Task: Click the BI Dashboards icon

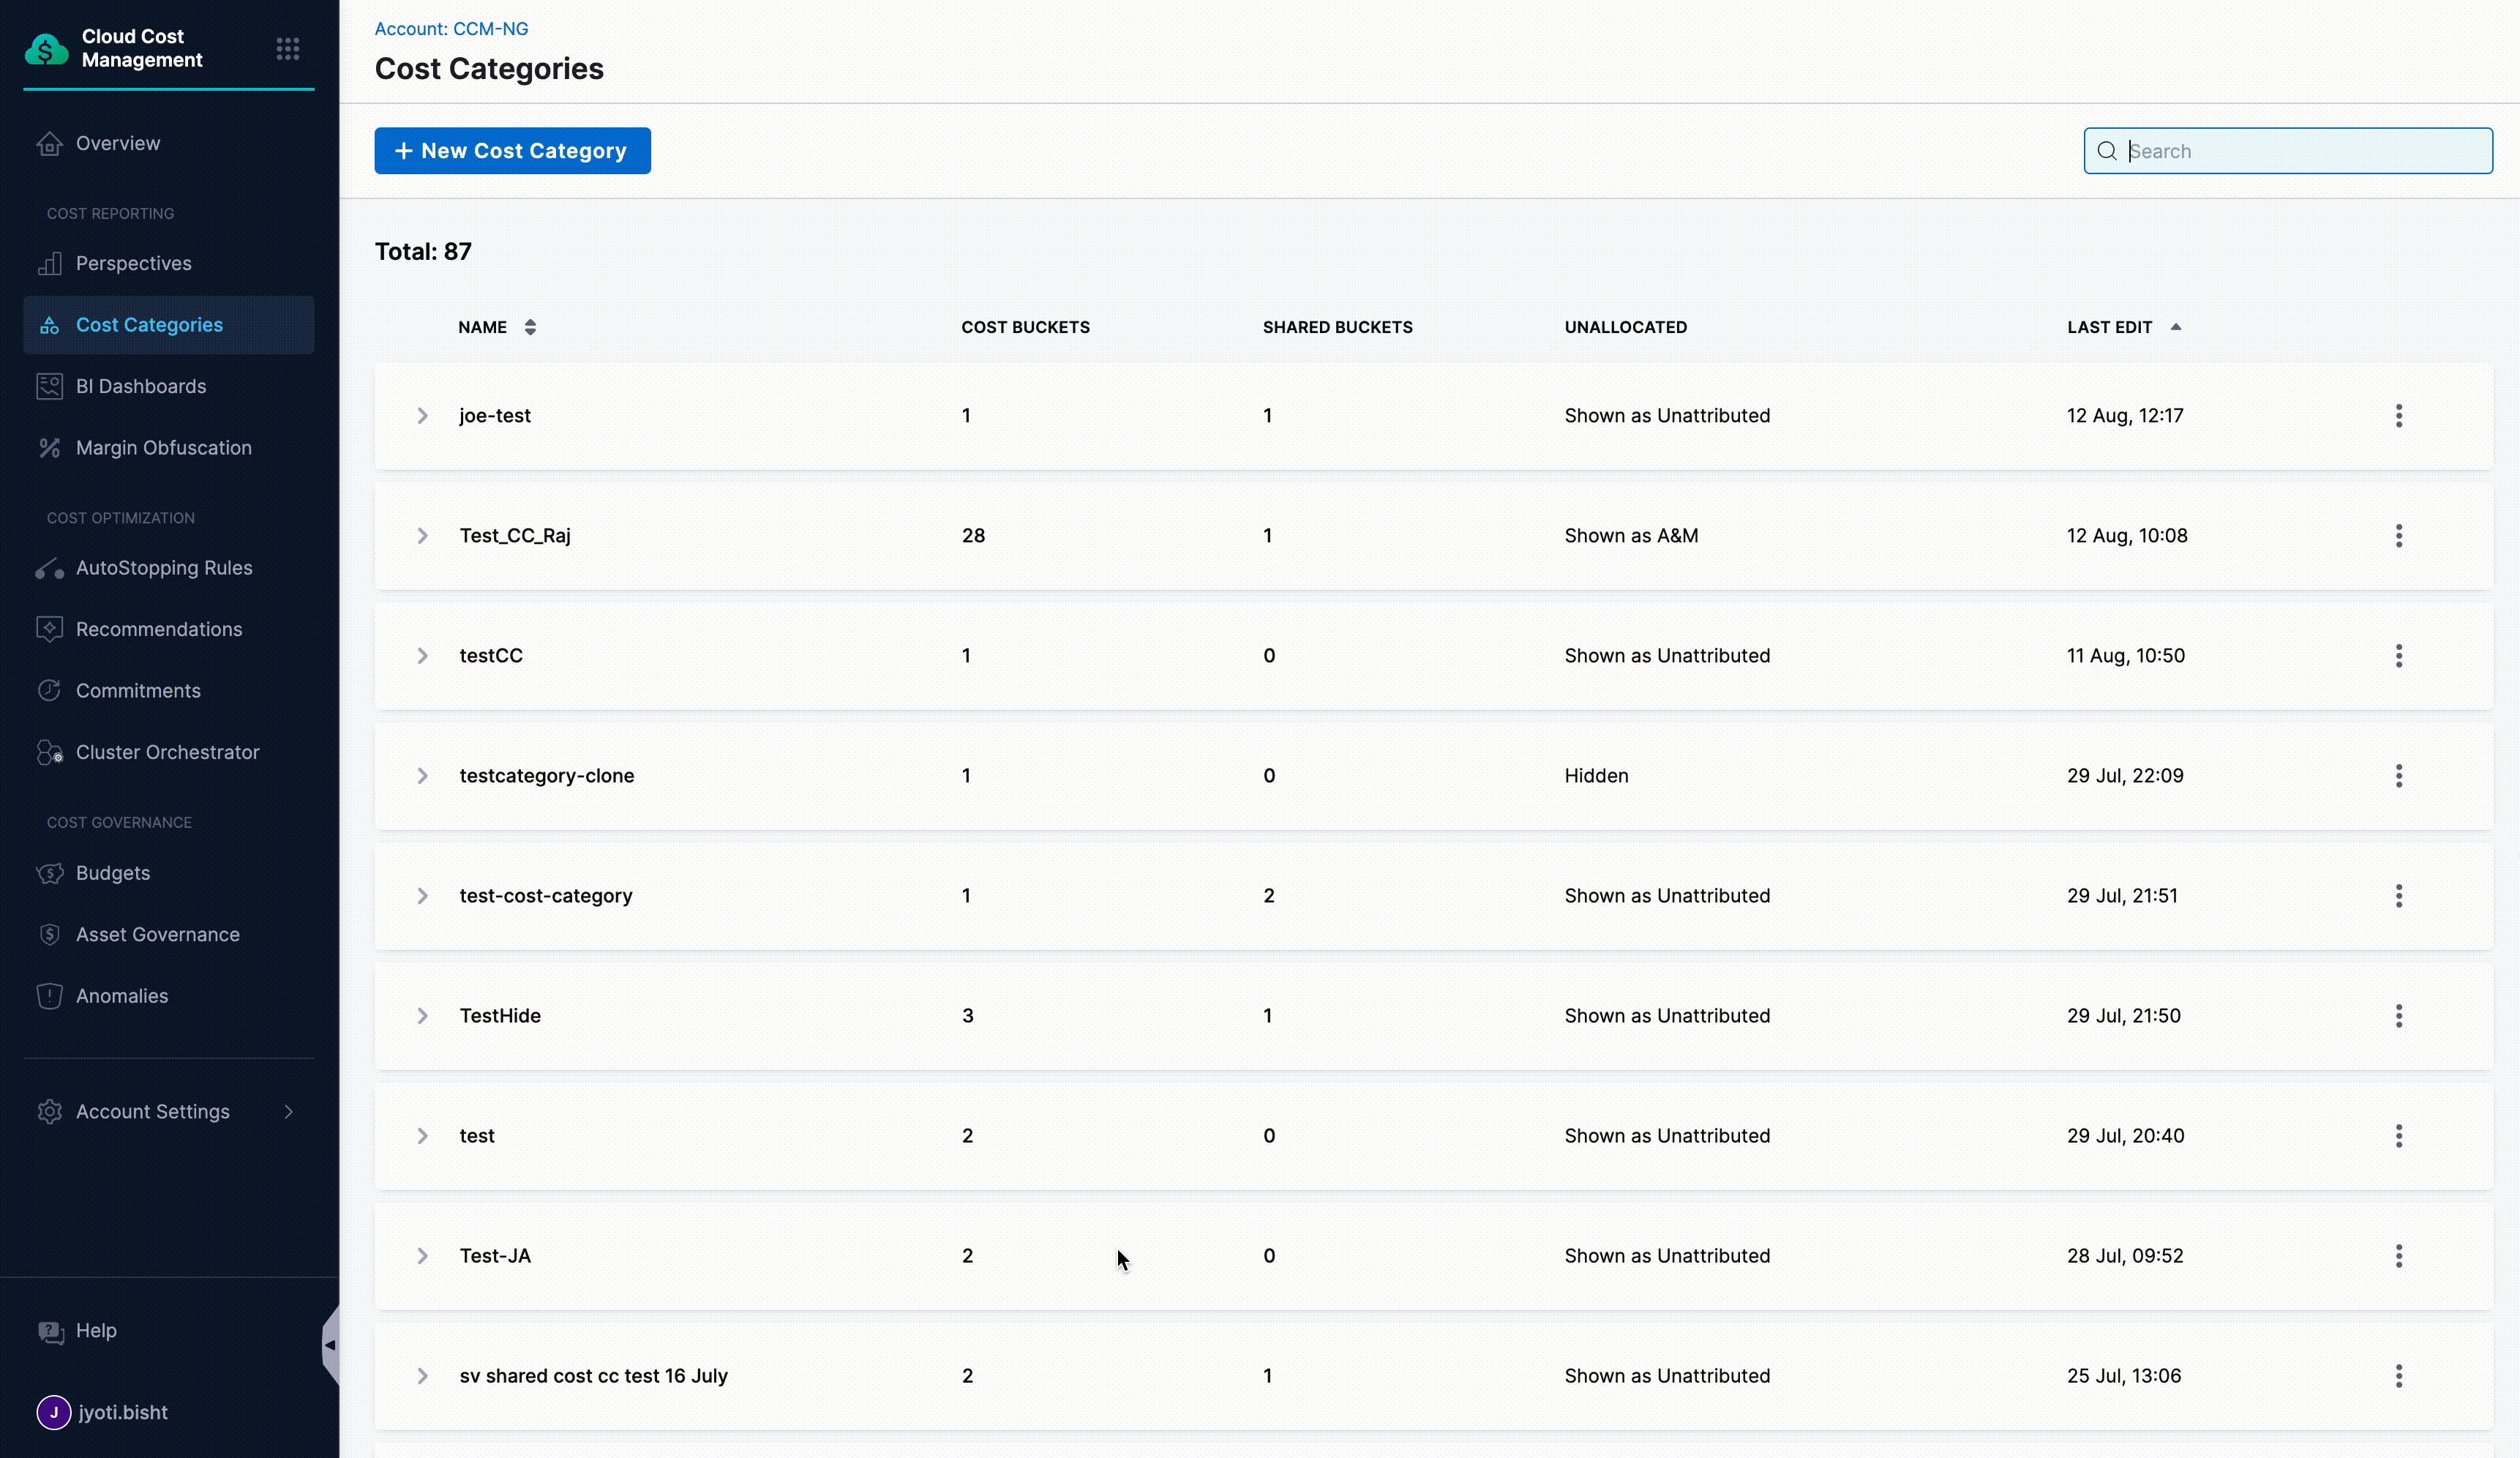Action: click(49, 386)
